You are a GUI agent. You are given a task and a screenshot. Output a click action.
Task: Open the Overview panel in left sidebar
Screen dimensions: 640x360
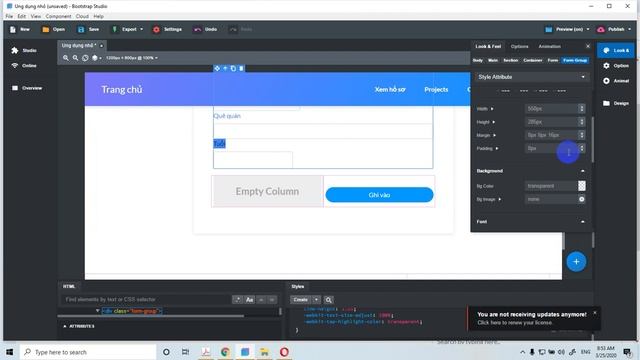[27, 88]
